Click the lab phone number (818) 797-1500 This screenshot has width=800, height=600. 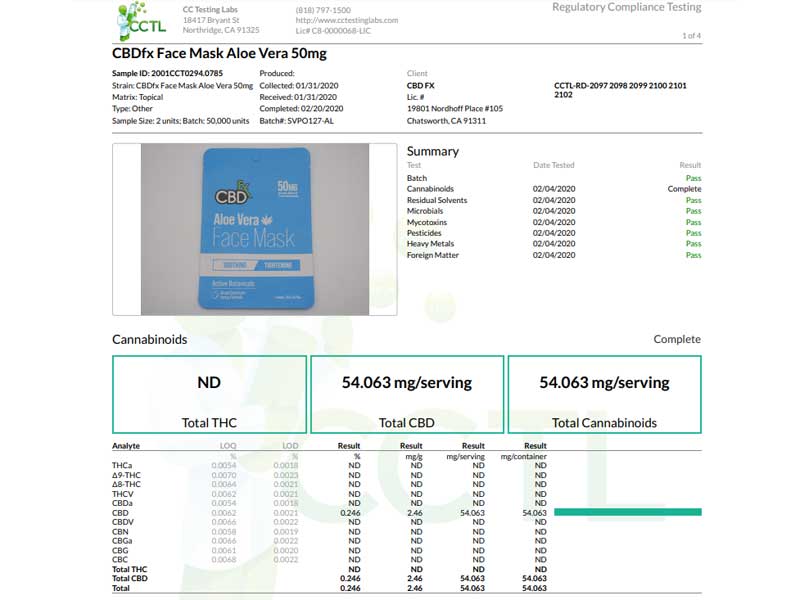click(x=323, y=9)
